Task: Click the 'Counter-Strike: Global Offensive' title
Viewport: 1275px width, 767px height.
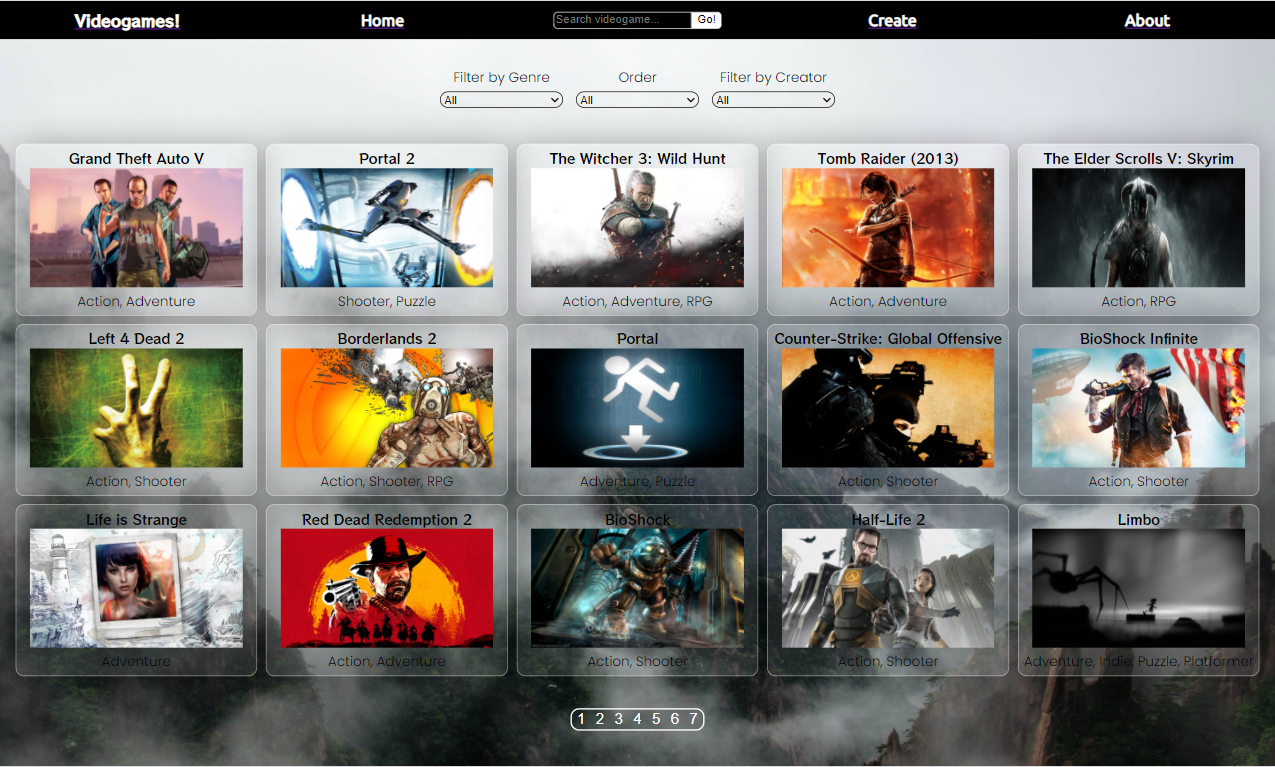Action: pyautogui.click(x=888, y=339)
